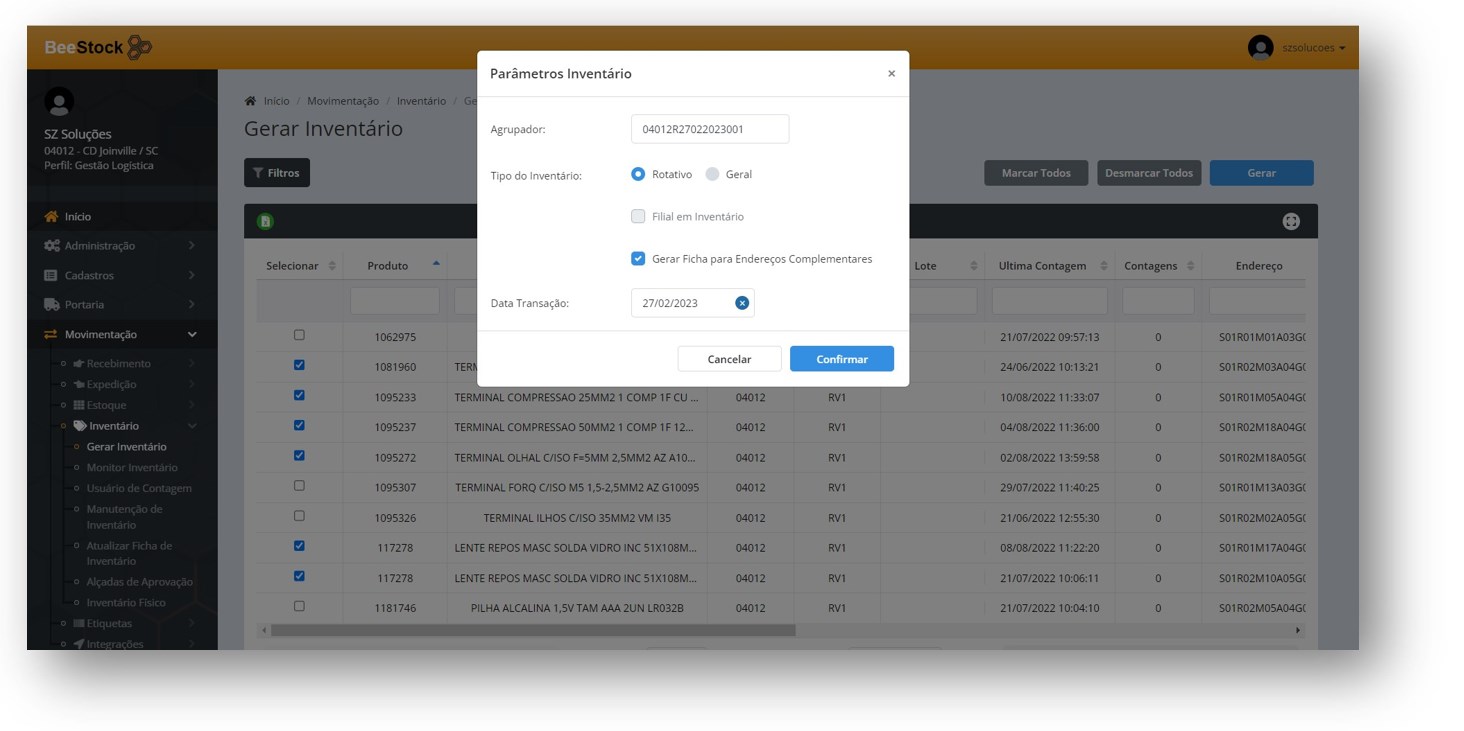
Task: Click the green Excel export icon
Action: tap(266, 222)
